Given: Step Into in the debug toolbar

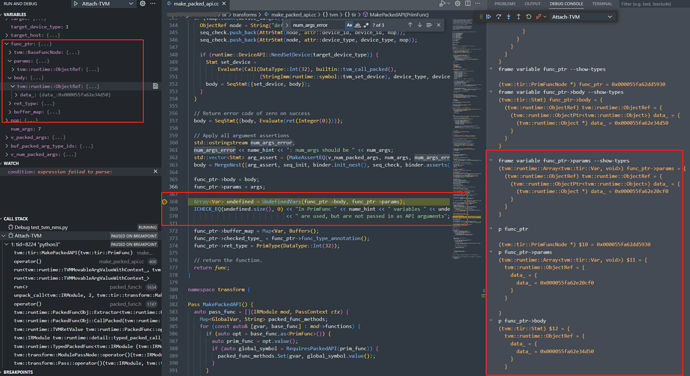Looking at the screenshot, I should (x=509, y=17).
